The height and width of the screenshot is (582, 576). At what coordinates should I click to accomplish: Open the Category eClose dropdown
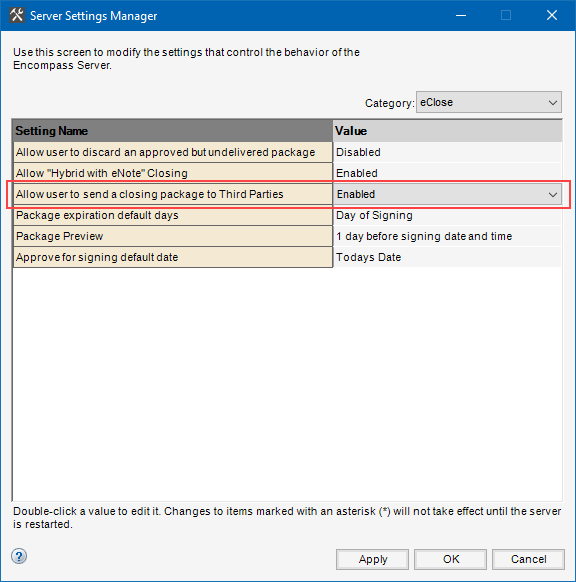tap(489, 102)
